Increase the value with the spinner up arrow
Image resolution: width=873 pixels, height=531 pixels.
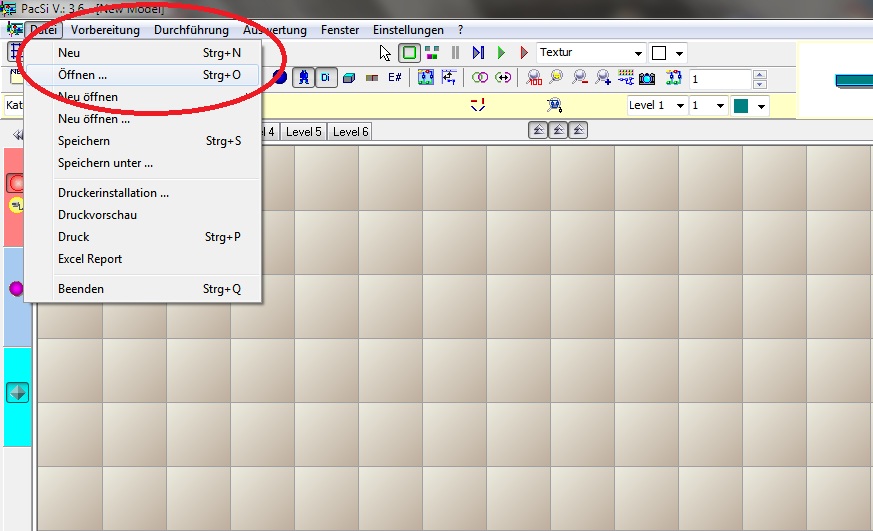coord(760,74)
